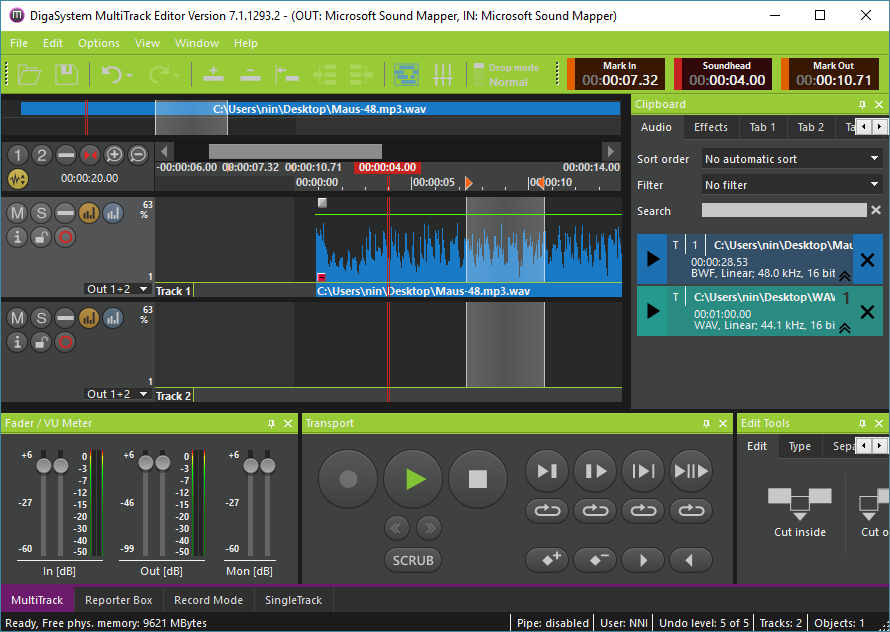890x632 pixels.
Task: Open the mixer faders toolbar icon
Action: (x=443, y=74)
